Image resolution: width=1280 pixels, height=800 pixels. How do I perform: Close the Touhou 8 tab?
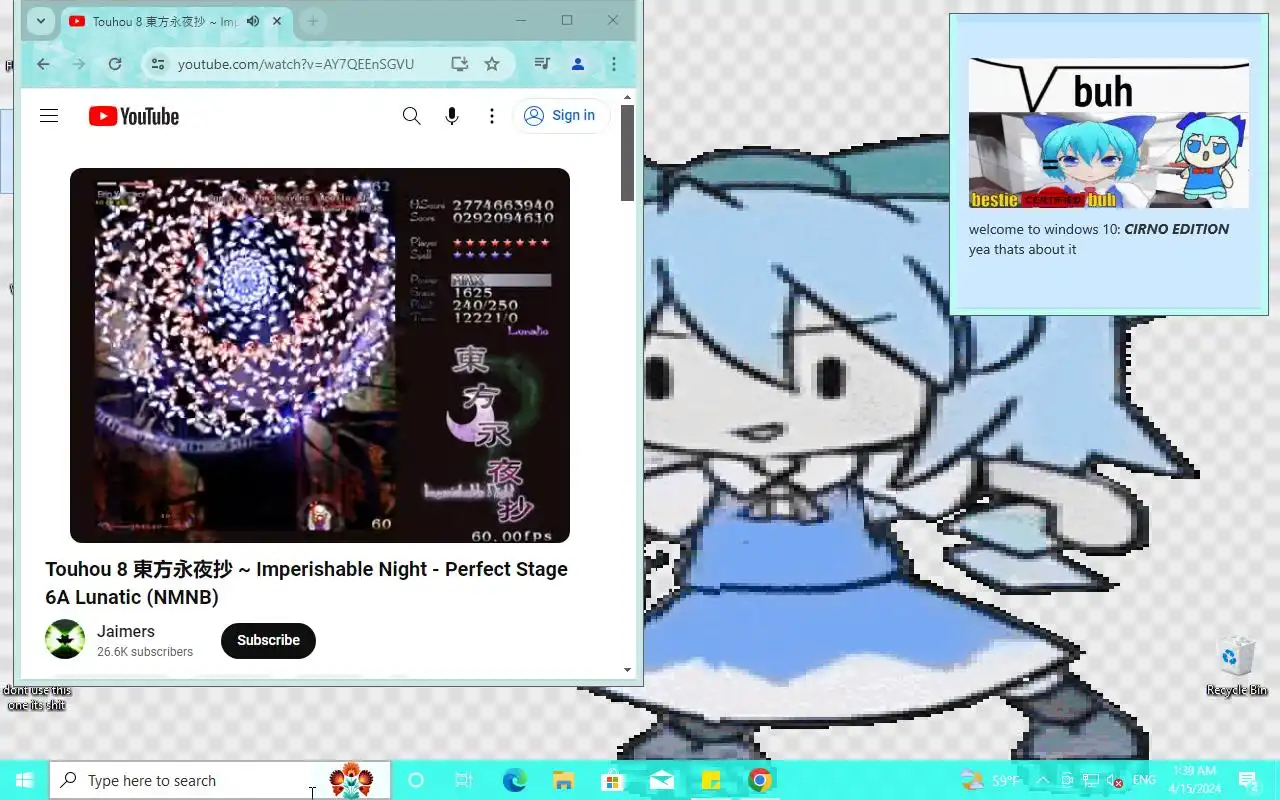tap(277, 21)
